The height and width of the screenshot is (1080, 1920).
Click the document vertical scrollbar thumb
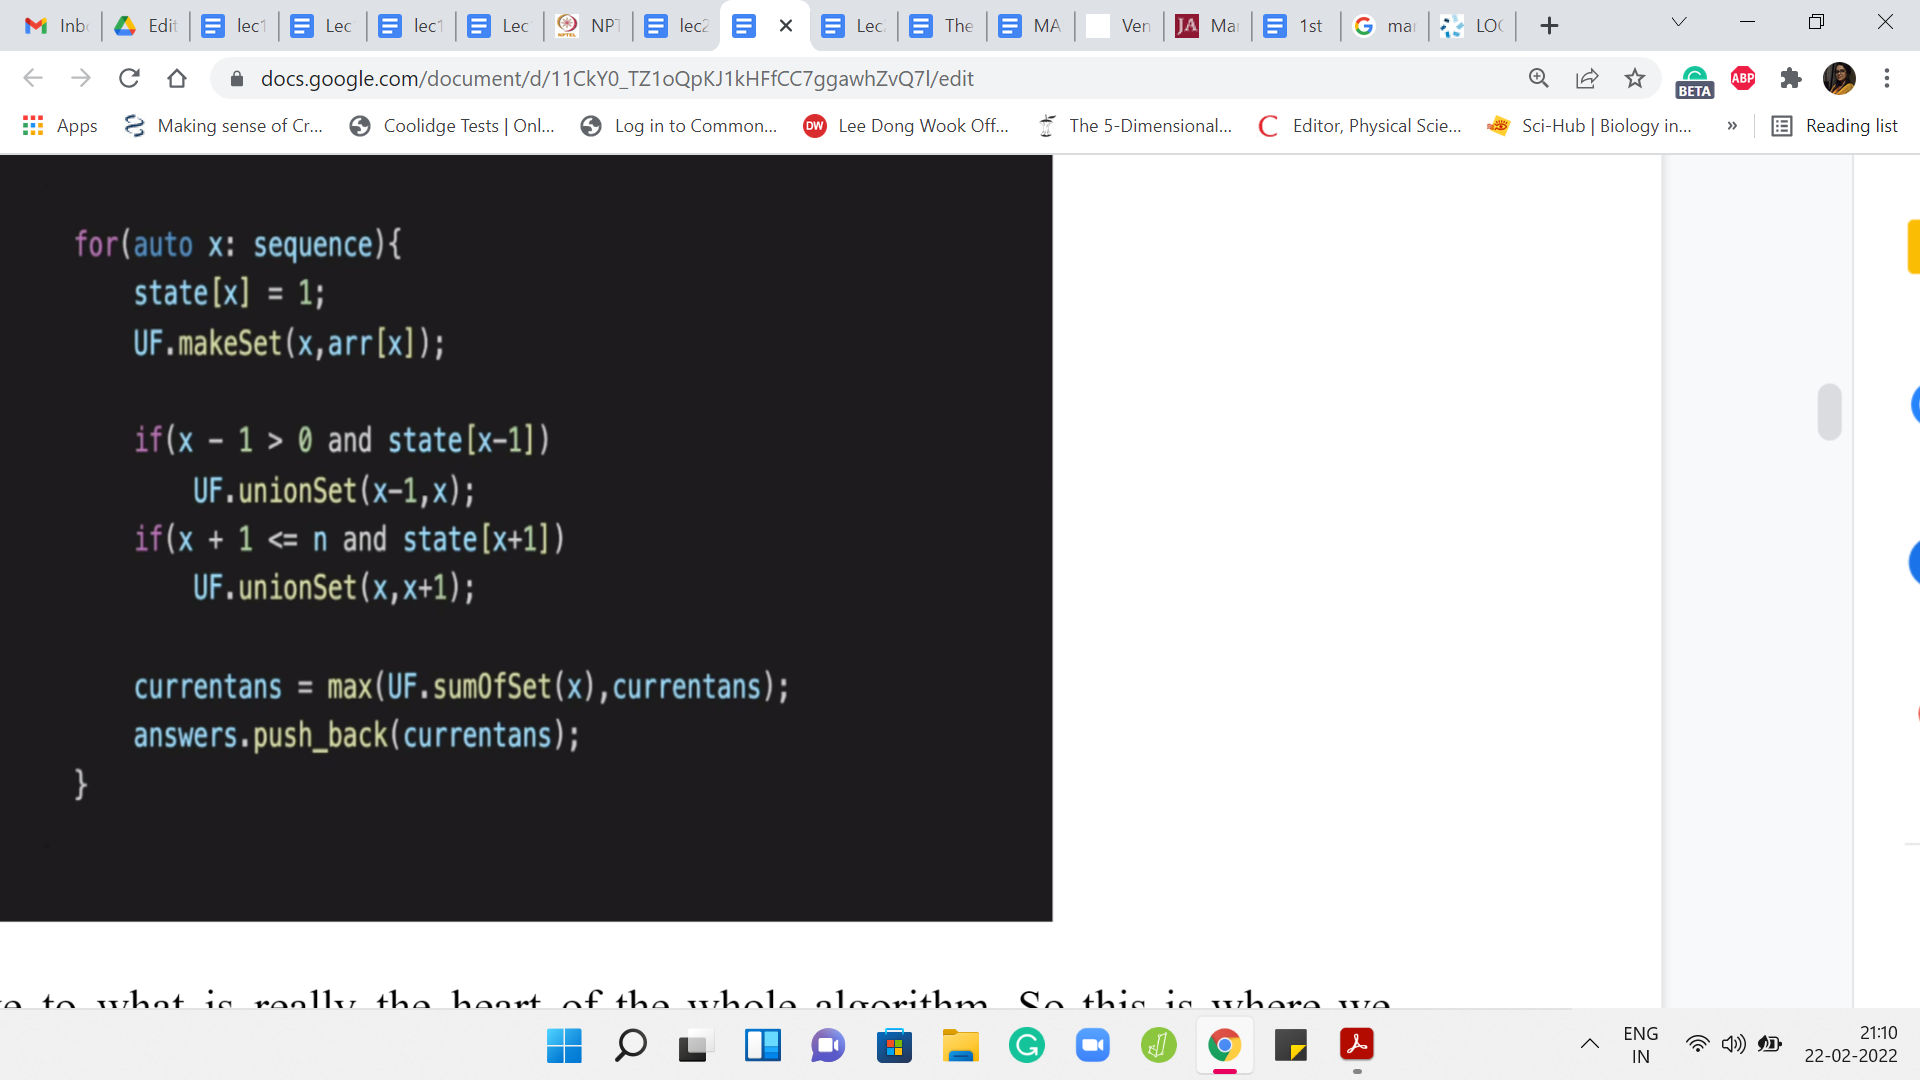(x=1829, y=412)
